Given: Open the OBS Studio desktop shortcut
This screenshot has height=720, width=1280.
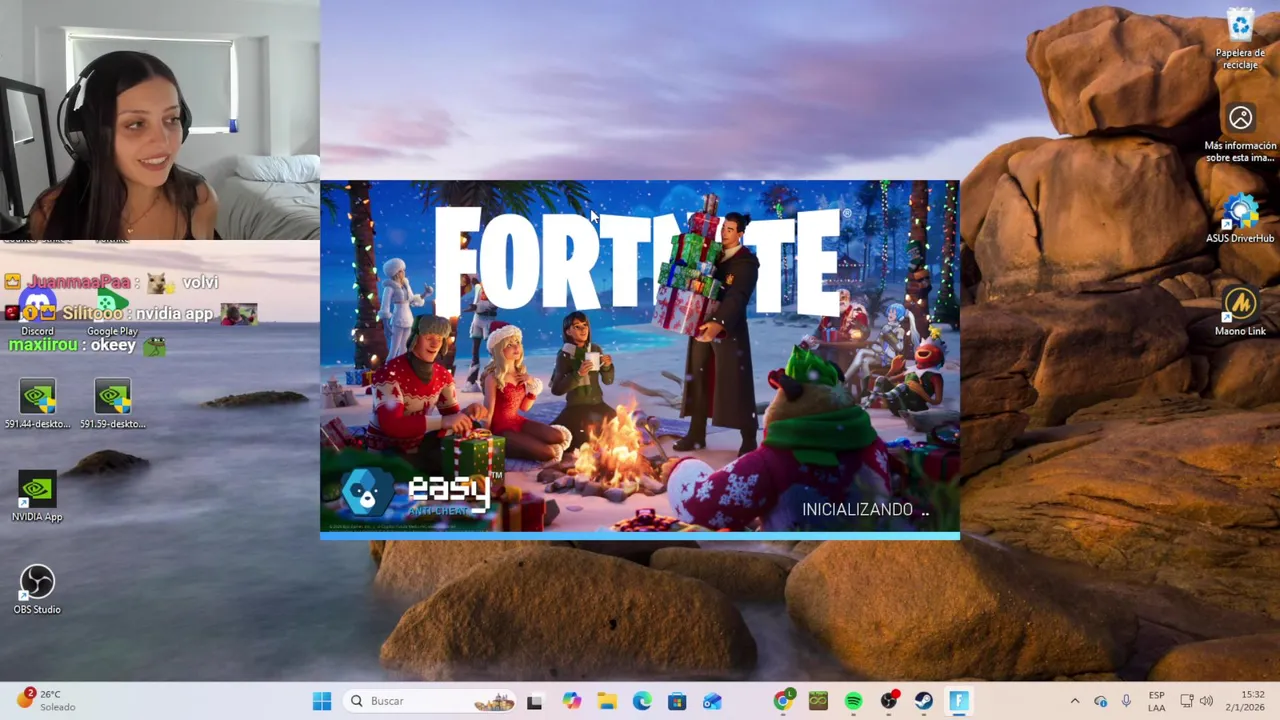Looking at the screenshot, I should (37, 589).
